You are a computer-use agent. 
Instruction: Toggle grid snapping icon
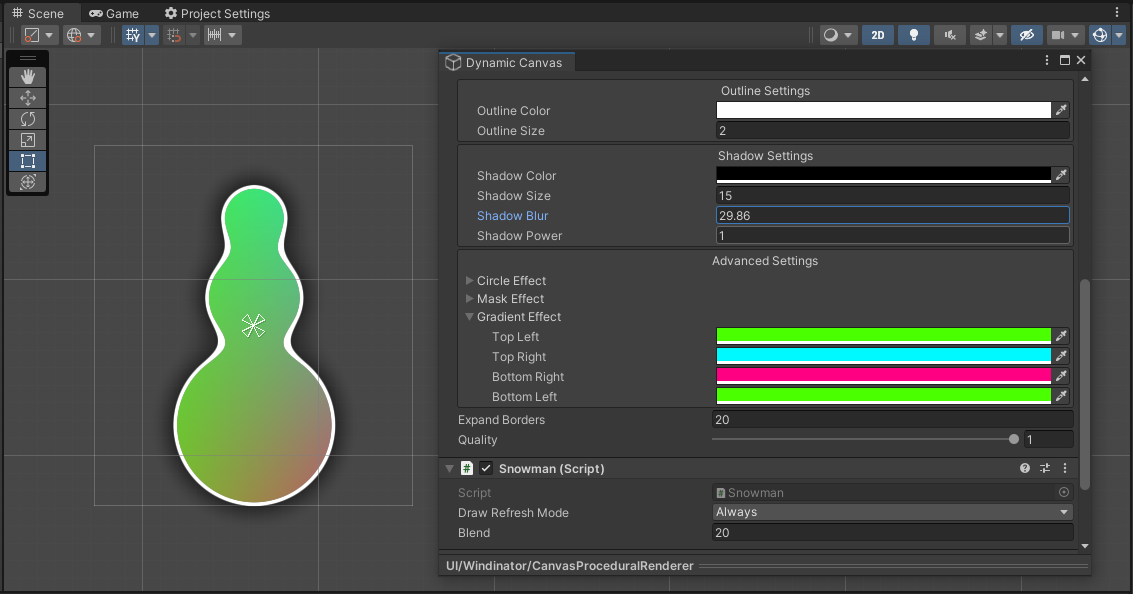(174, 35)
